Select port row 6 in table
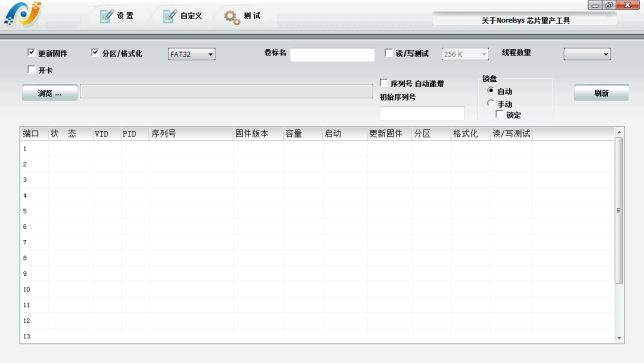Screen dimensions: 644x363 pyautogui.click(x=317, y=227)
